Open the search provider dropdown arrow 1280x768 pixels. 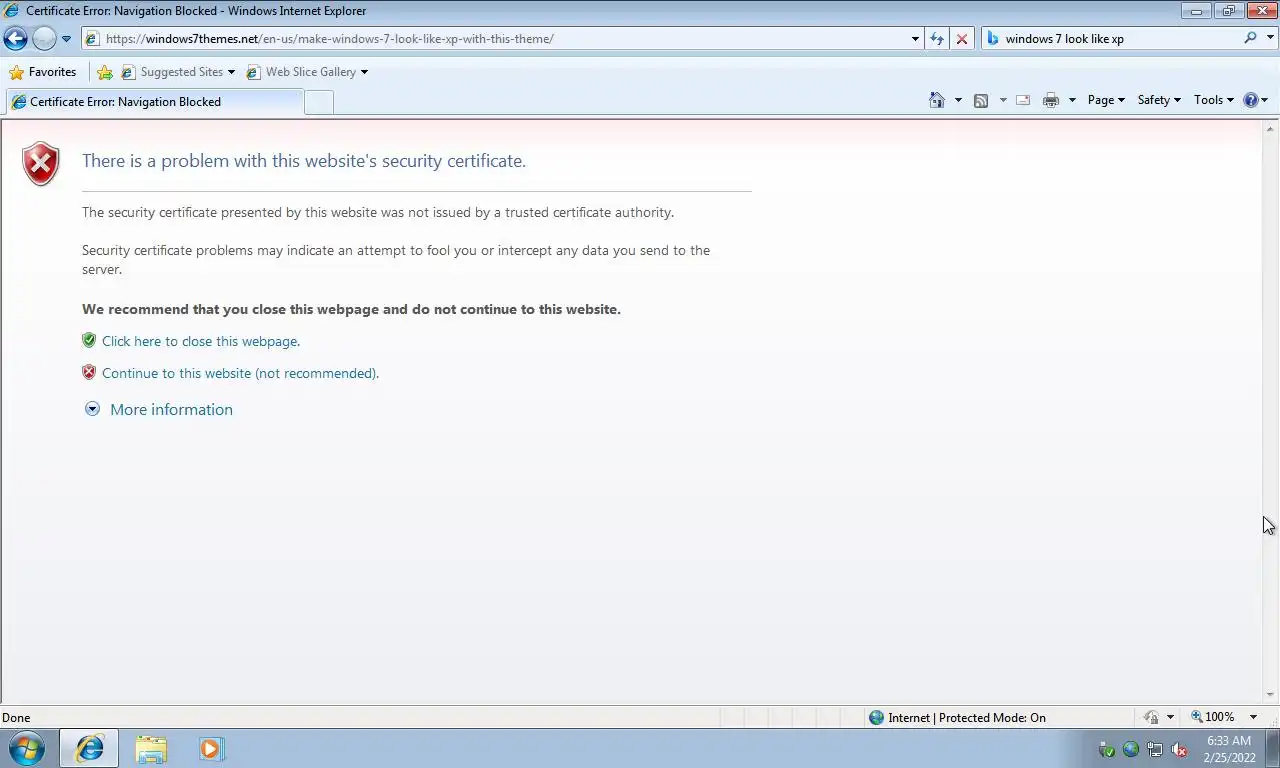point(1268,39)
